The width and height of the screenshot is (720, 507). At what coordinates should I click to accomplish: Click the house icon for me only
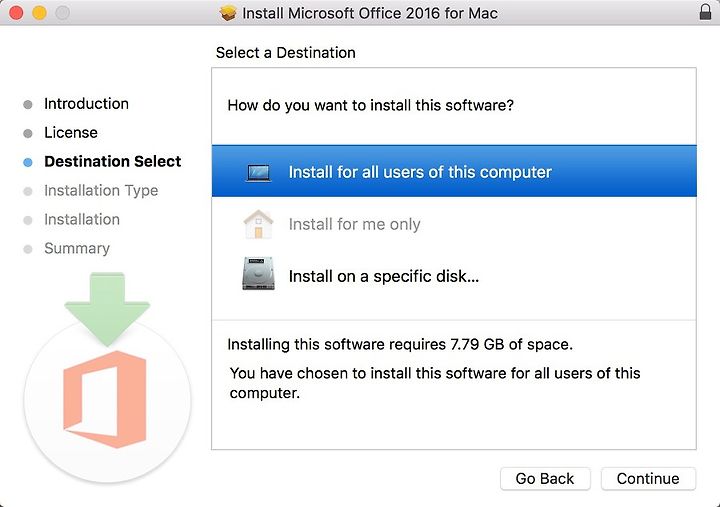coord(258,224)
